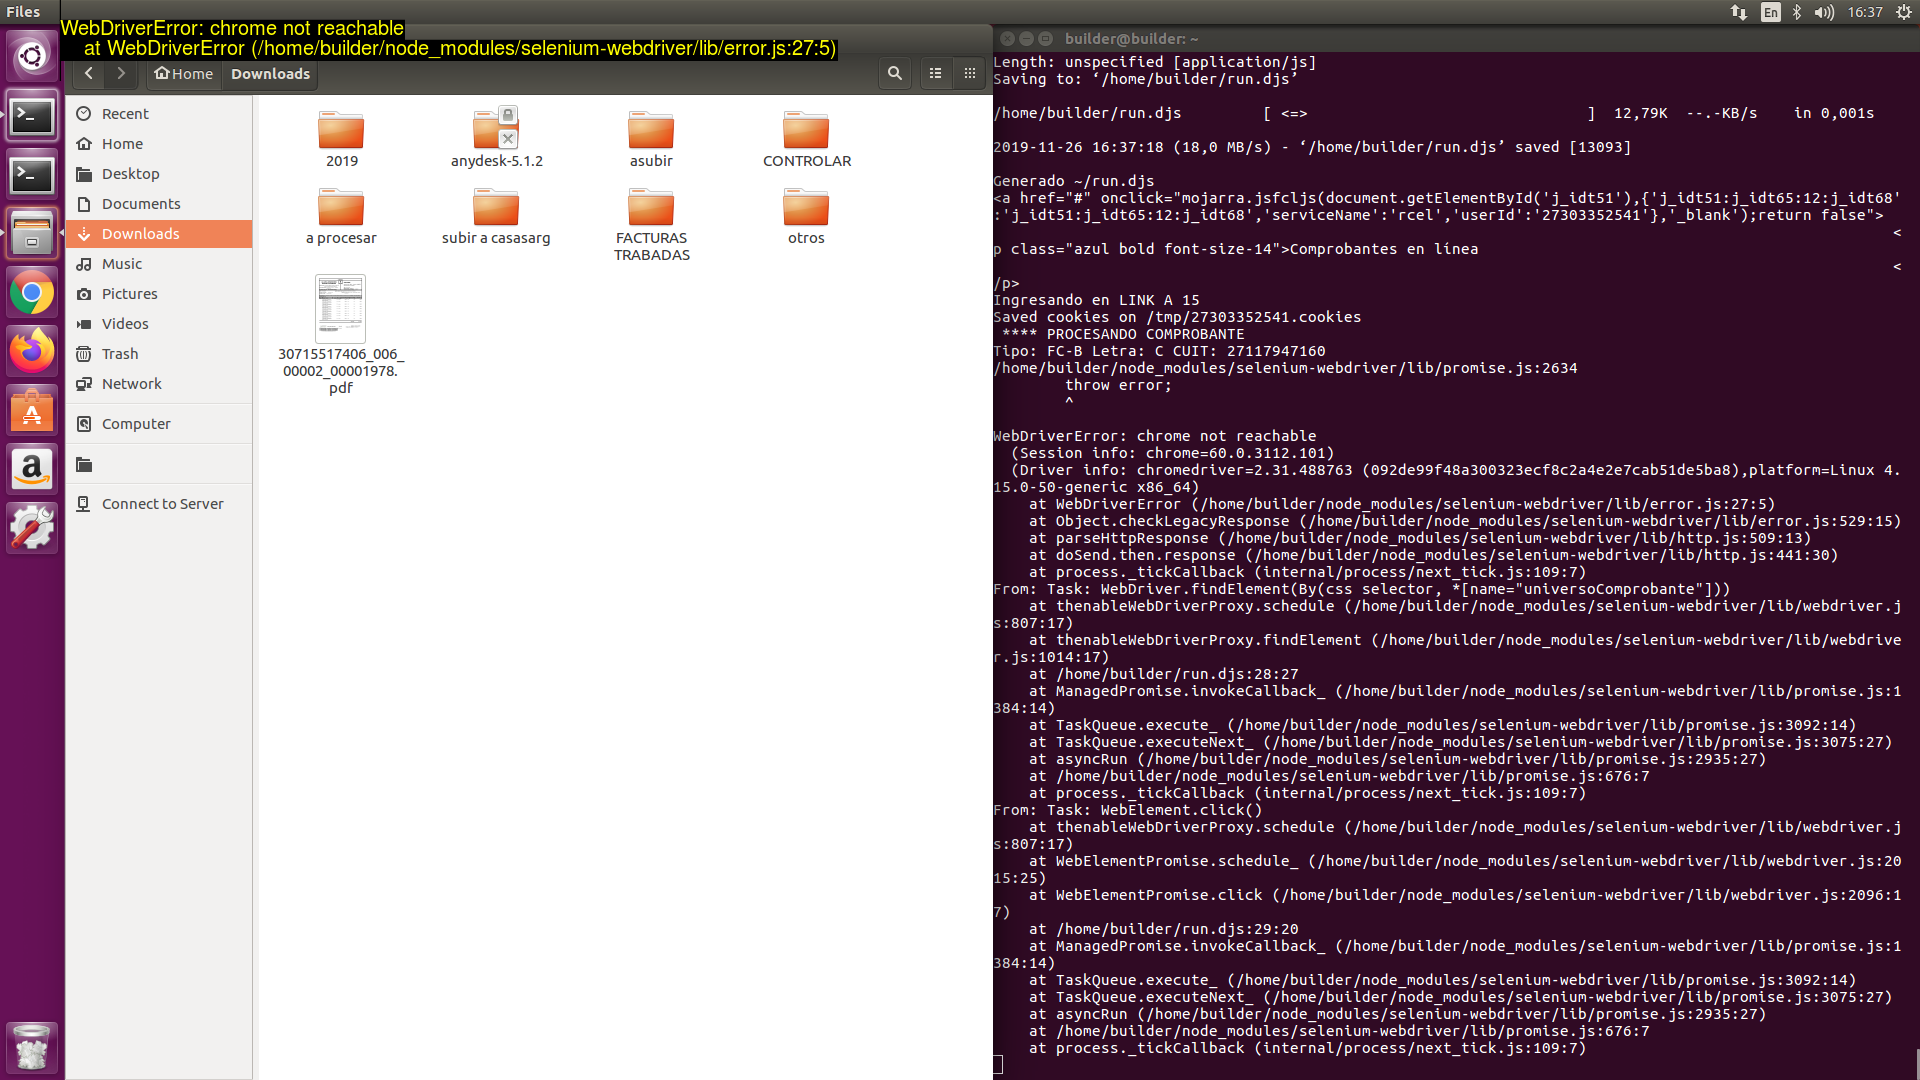Open the anydesk-5.1.2 folder
This screenshot has width=1920, height=1080.
496,139
